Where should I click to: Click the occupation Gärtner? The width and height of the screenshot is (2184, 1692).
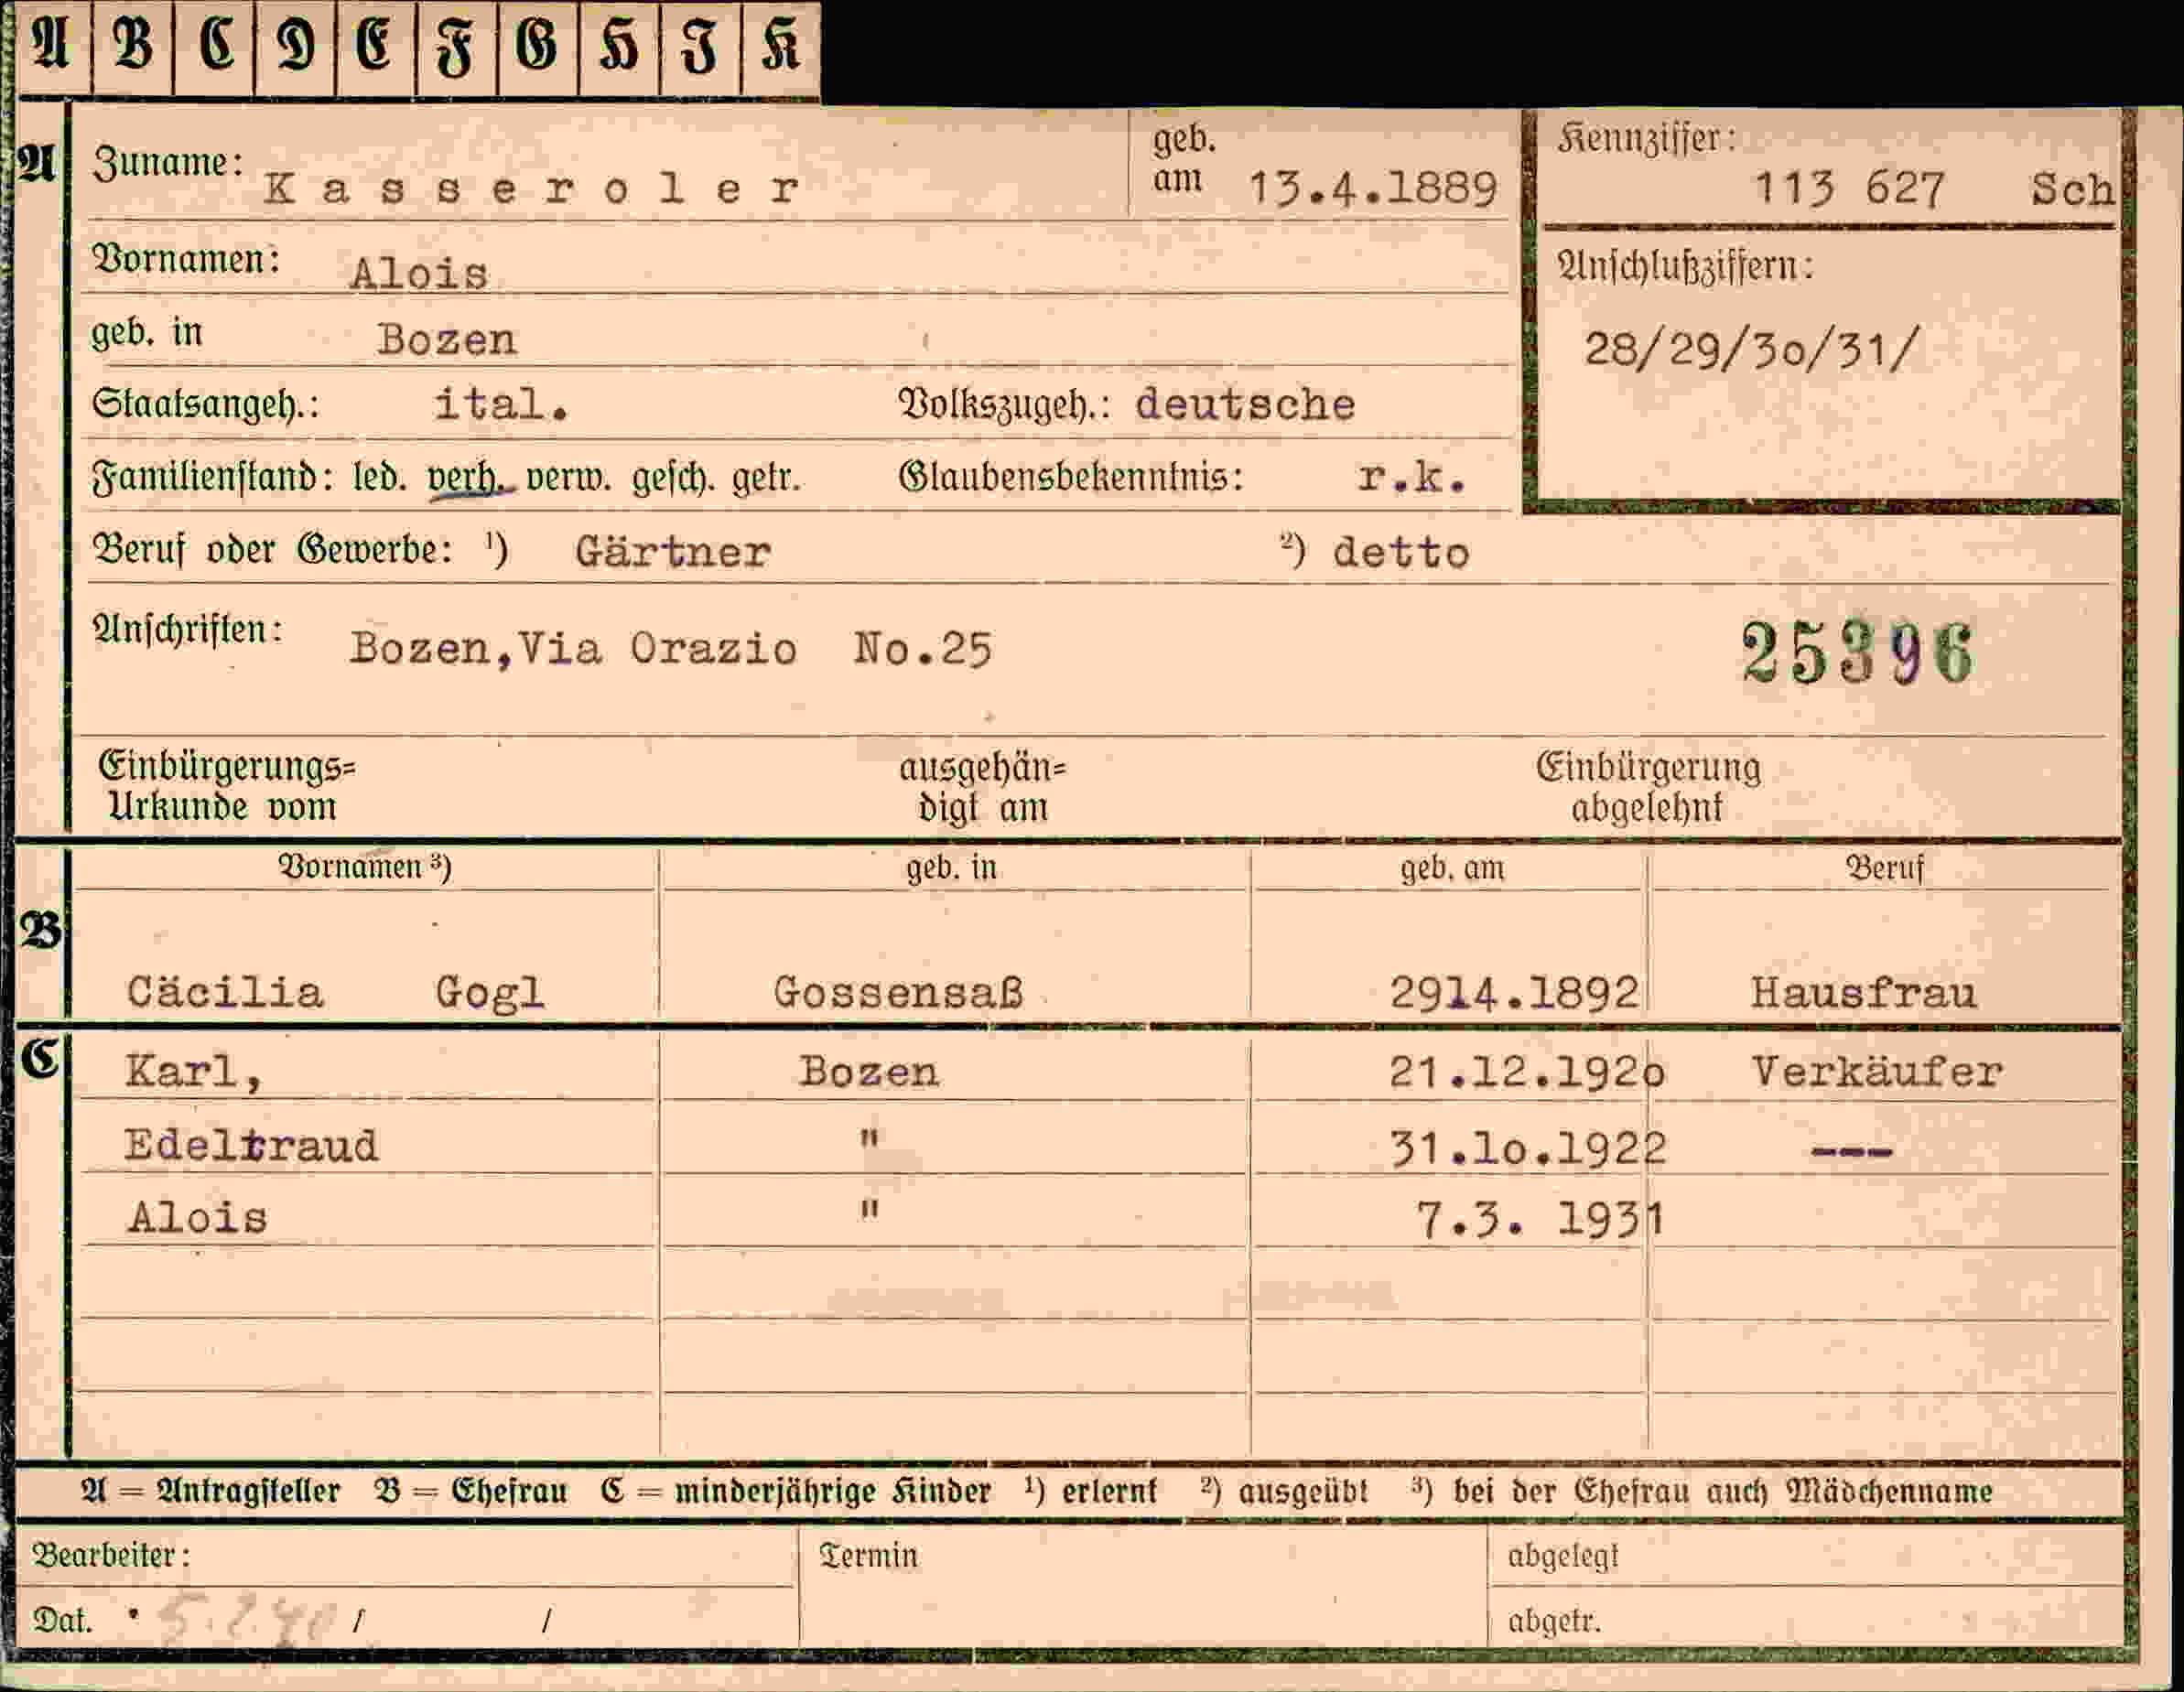pyautogui.click(x=672, y=552)
